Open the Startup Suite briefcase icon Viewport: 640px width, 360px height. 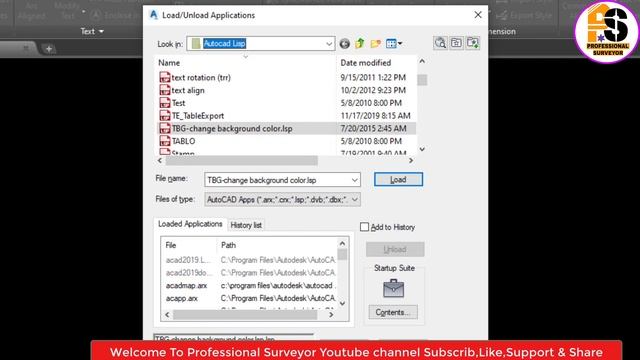click(x=393, y=289)
